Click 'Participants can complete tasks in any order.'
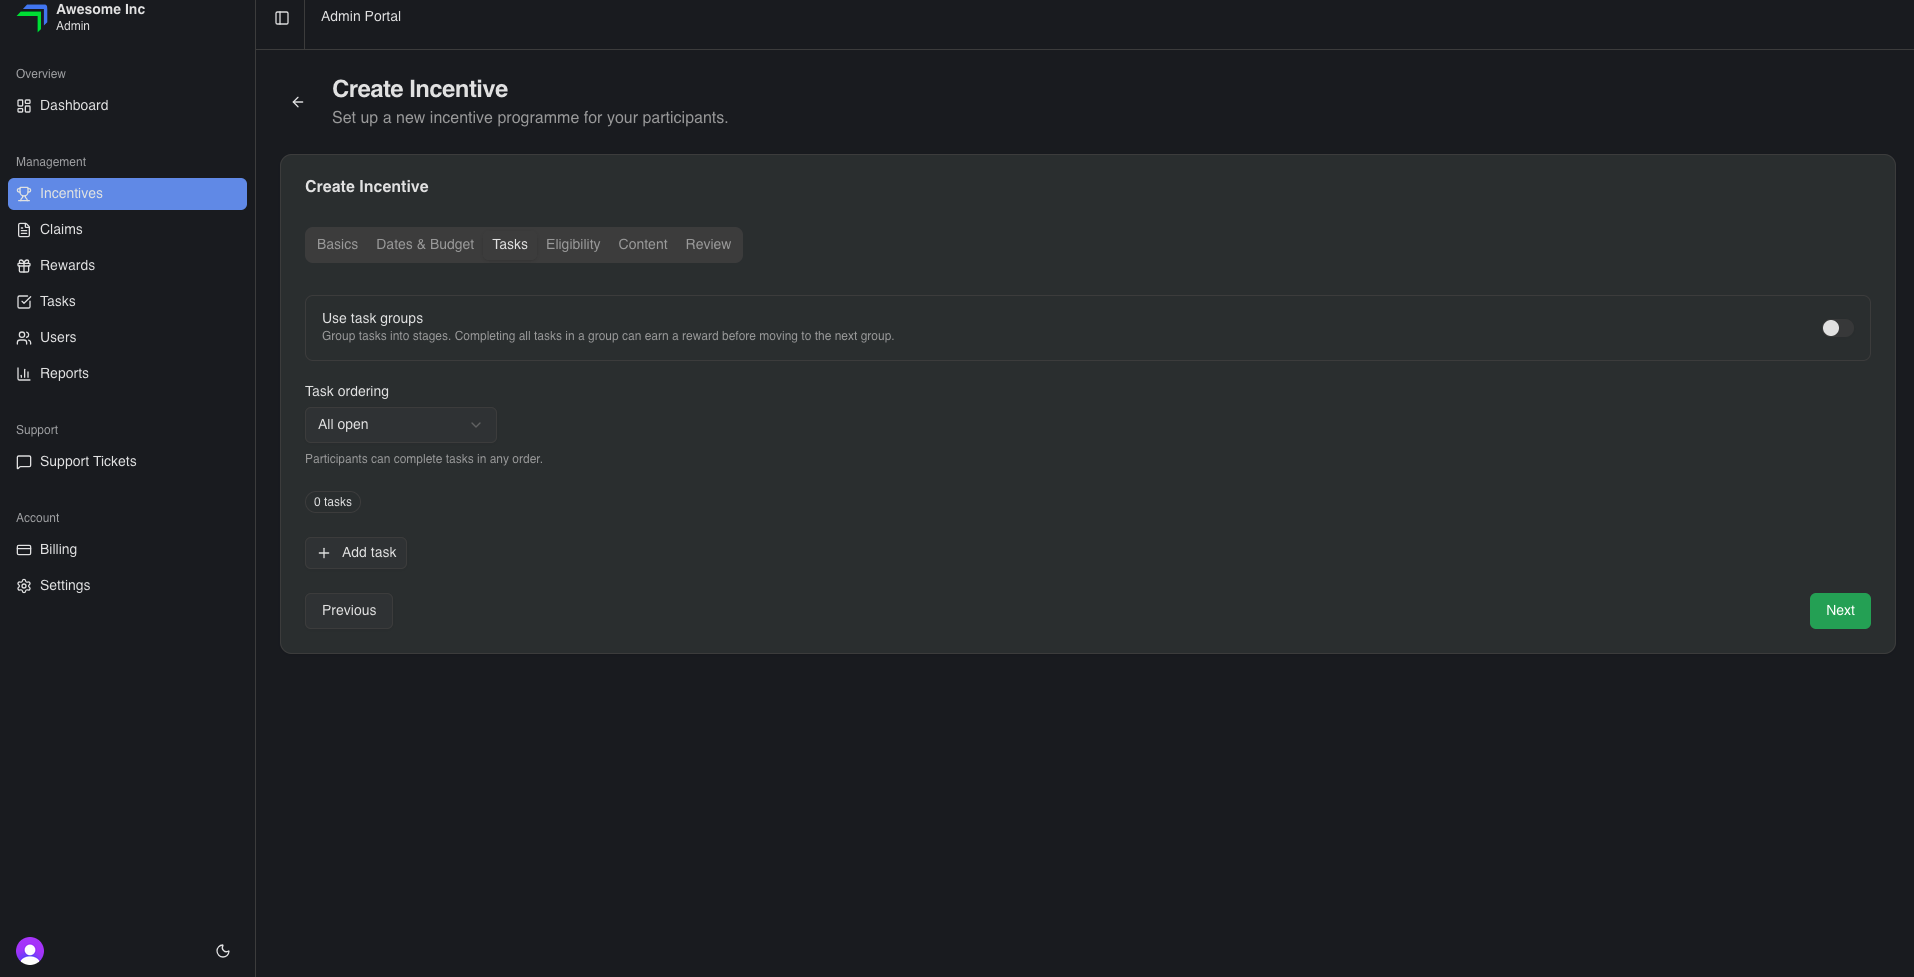Viewport: 1914px width, 977px height. click(424, 459)
